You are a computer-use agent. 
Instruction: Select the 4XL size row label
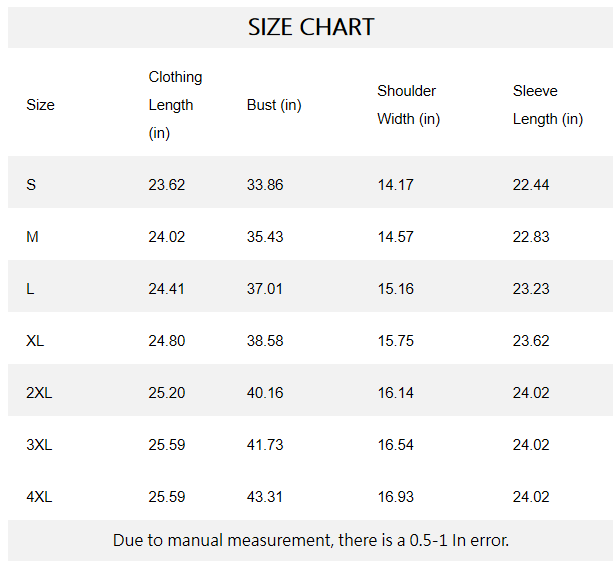pyautogui.click(x=39, y=497)
